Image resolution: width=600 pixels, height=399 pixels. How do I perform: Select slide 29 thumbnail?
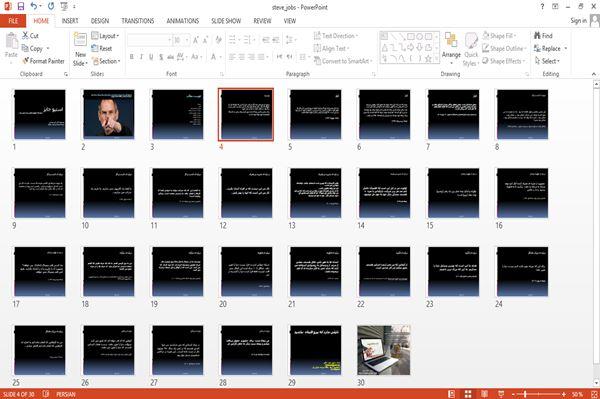[315, 350]
